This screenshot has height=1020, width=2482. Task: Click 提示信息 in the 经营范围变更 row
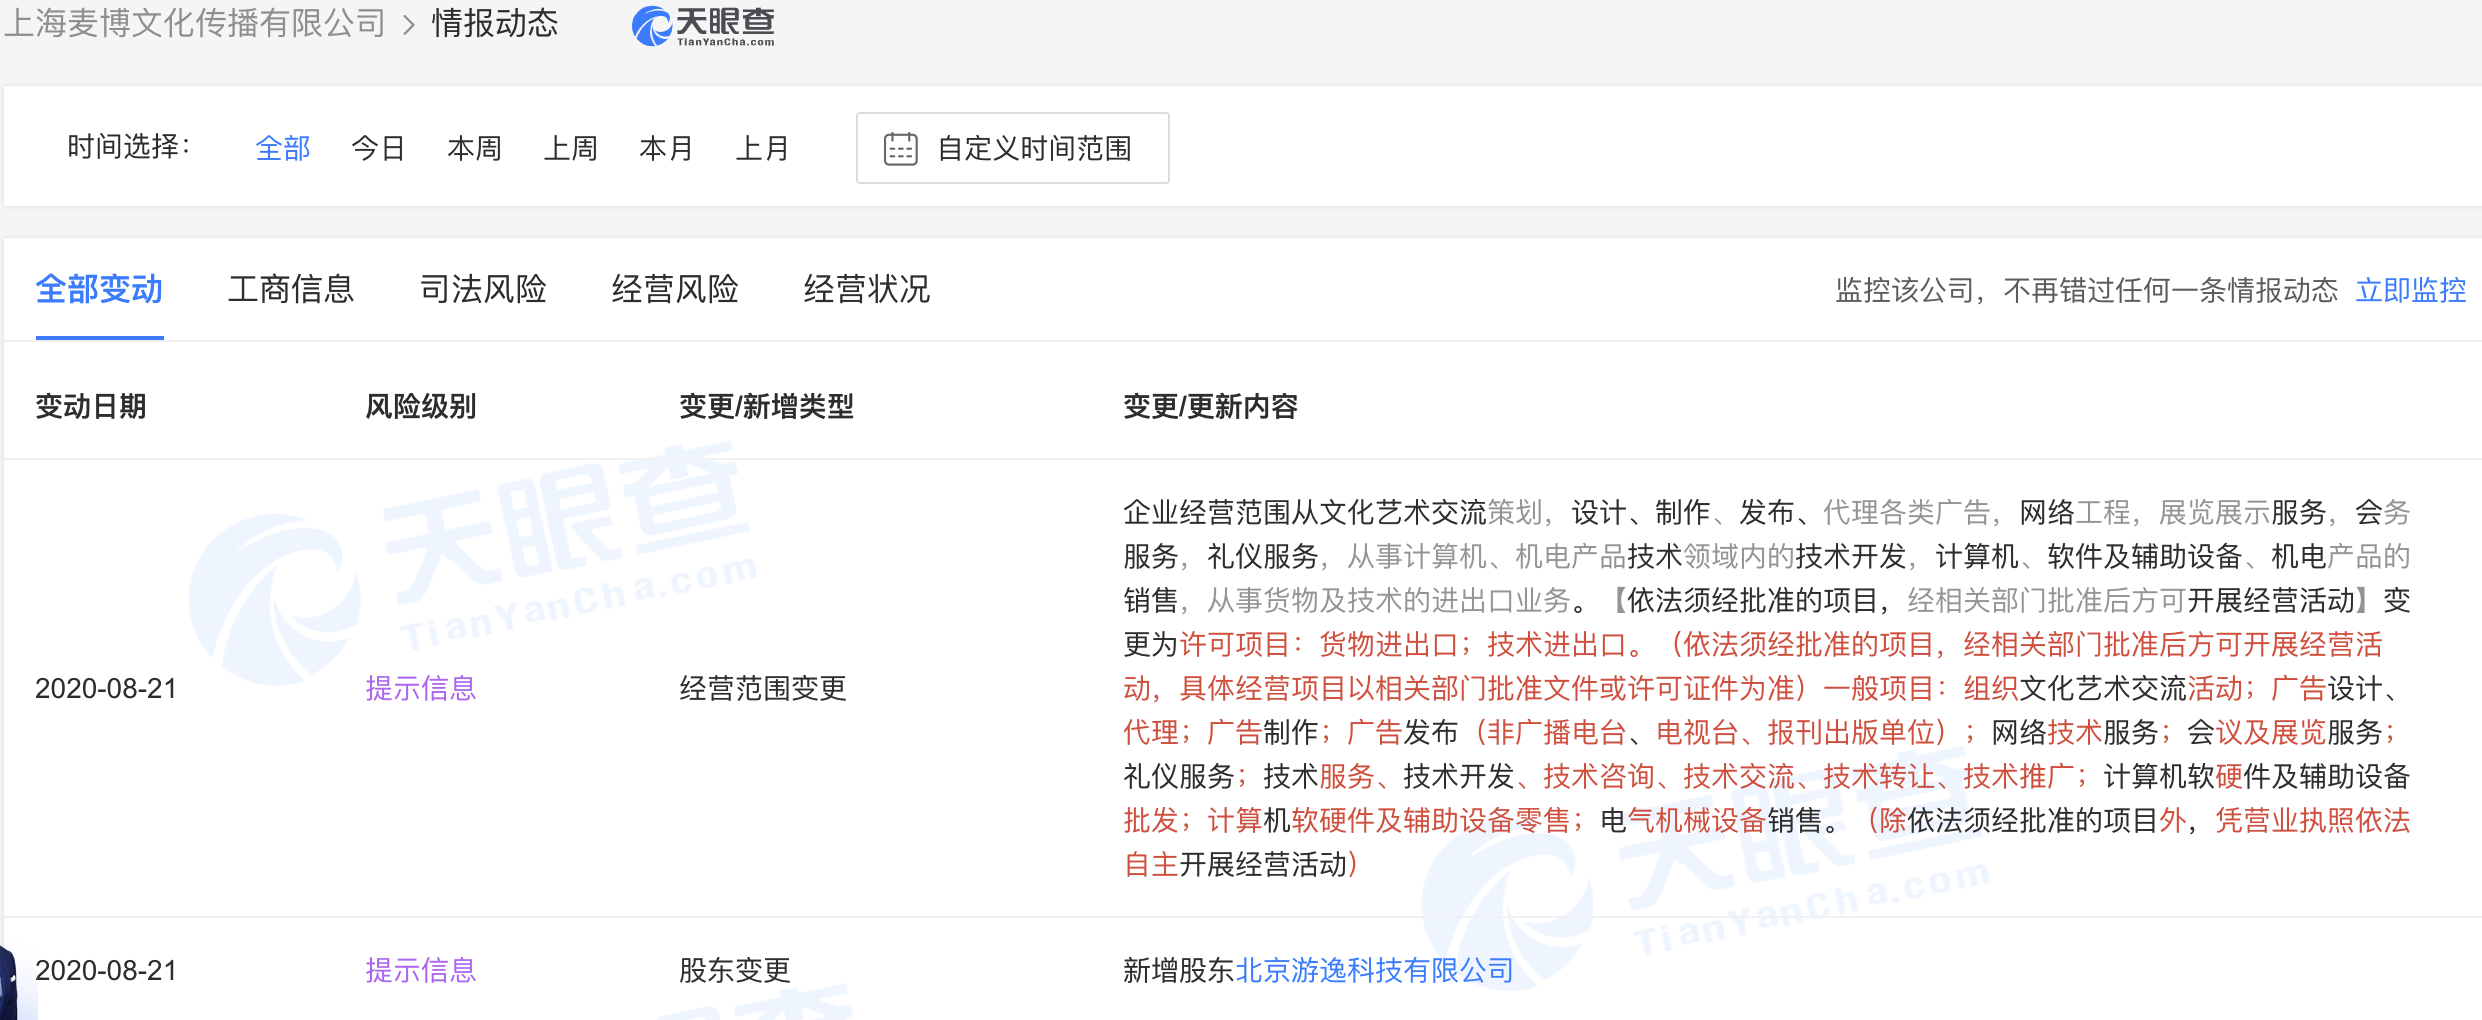pyautogui.click(x=421, y=688)
